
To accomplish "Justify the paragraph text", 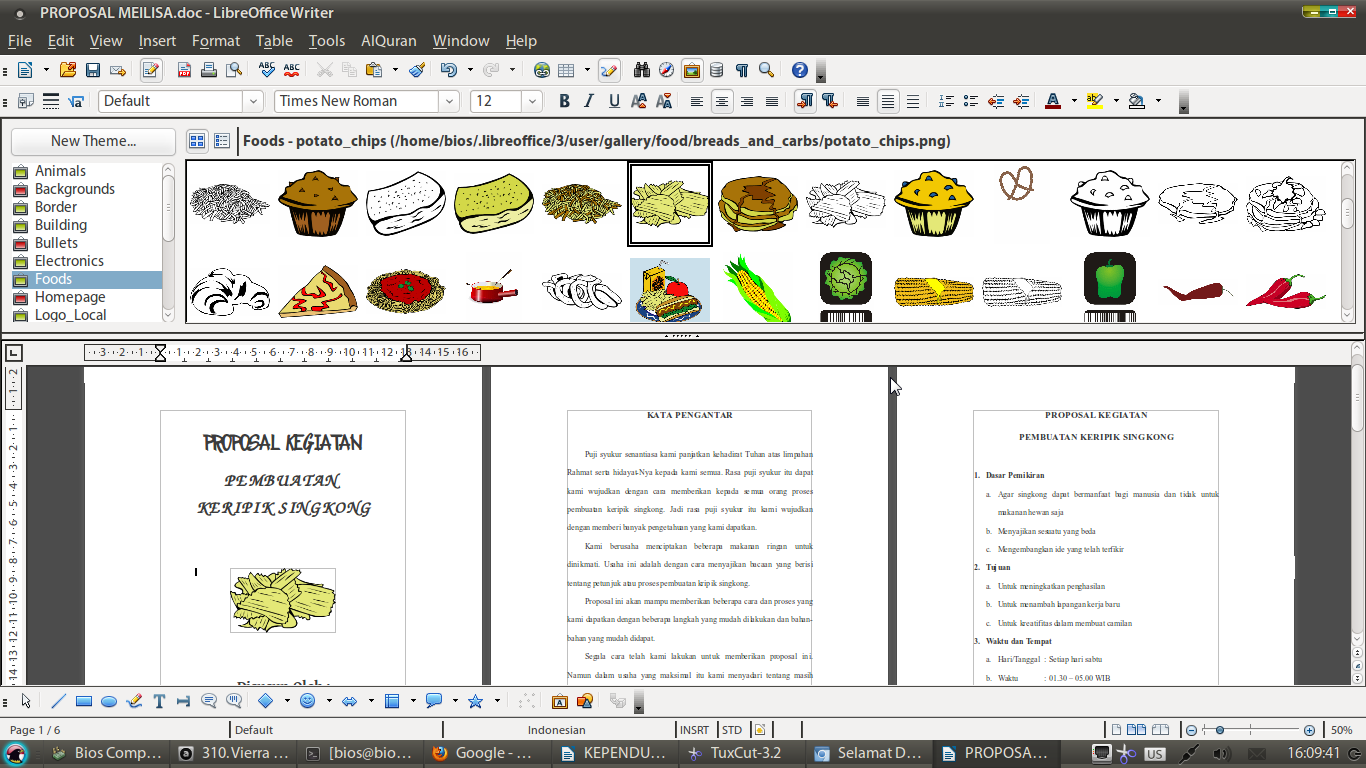I will click(x=772, y=101).
